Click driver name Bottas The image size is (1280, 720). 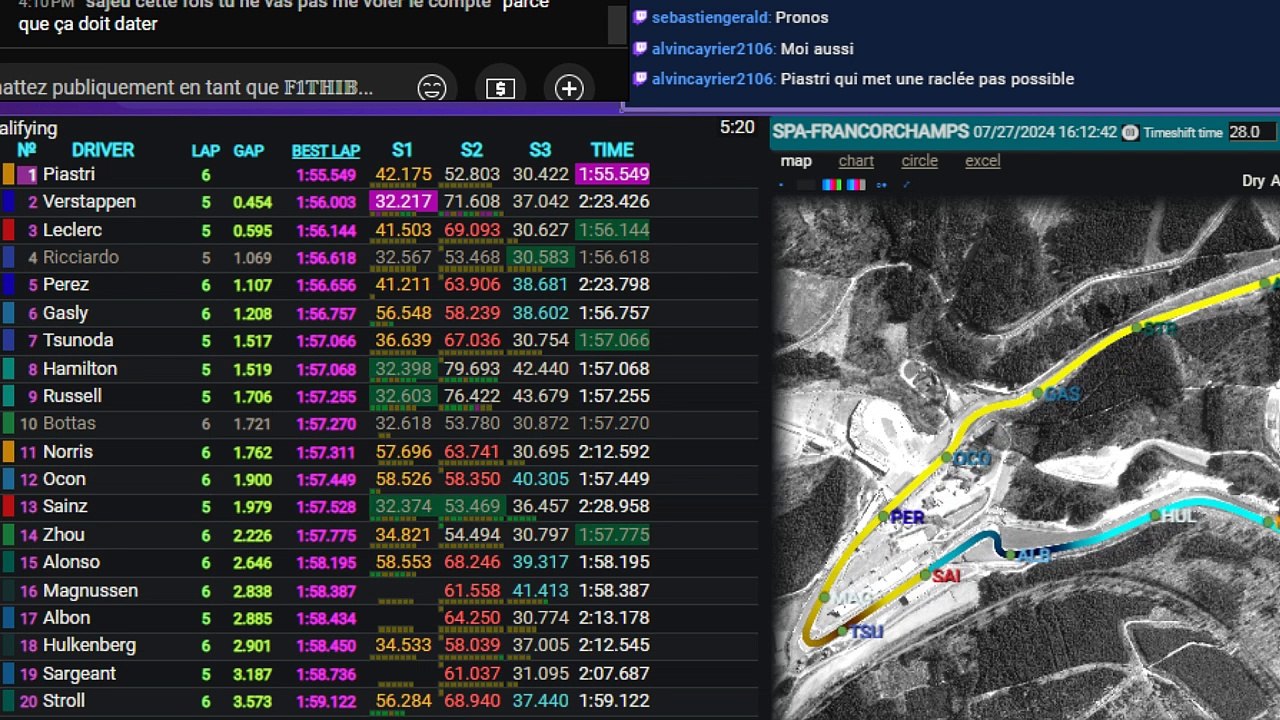[69, 423]
